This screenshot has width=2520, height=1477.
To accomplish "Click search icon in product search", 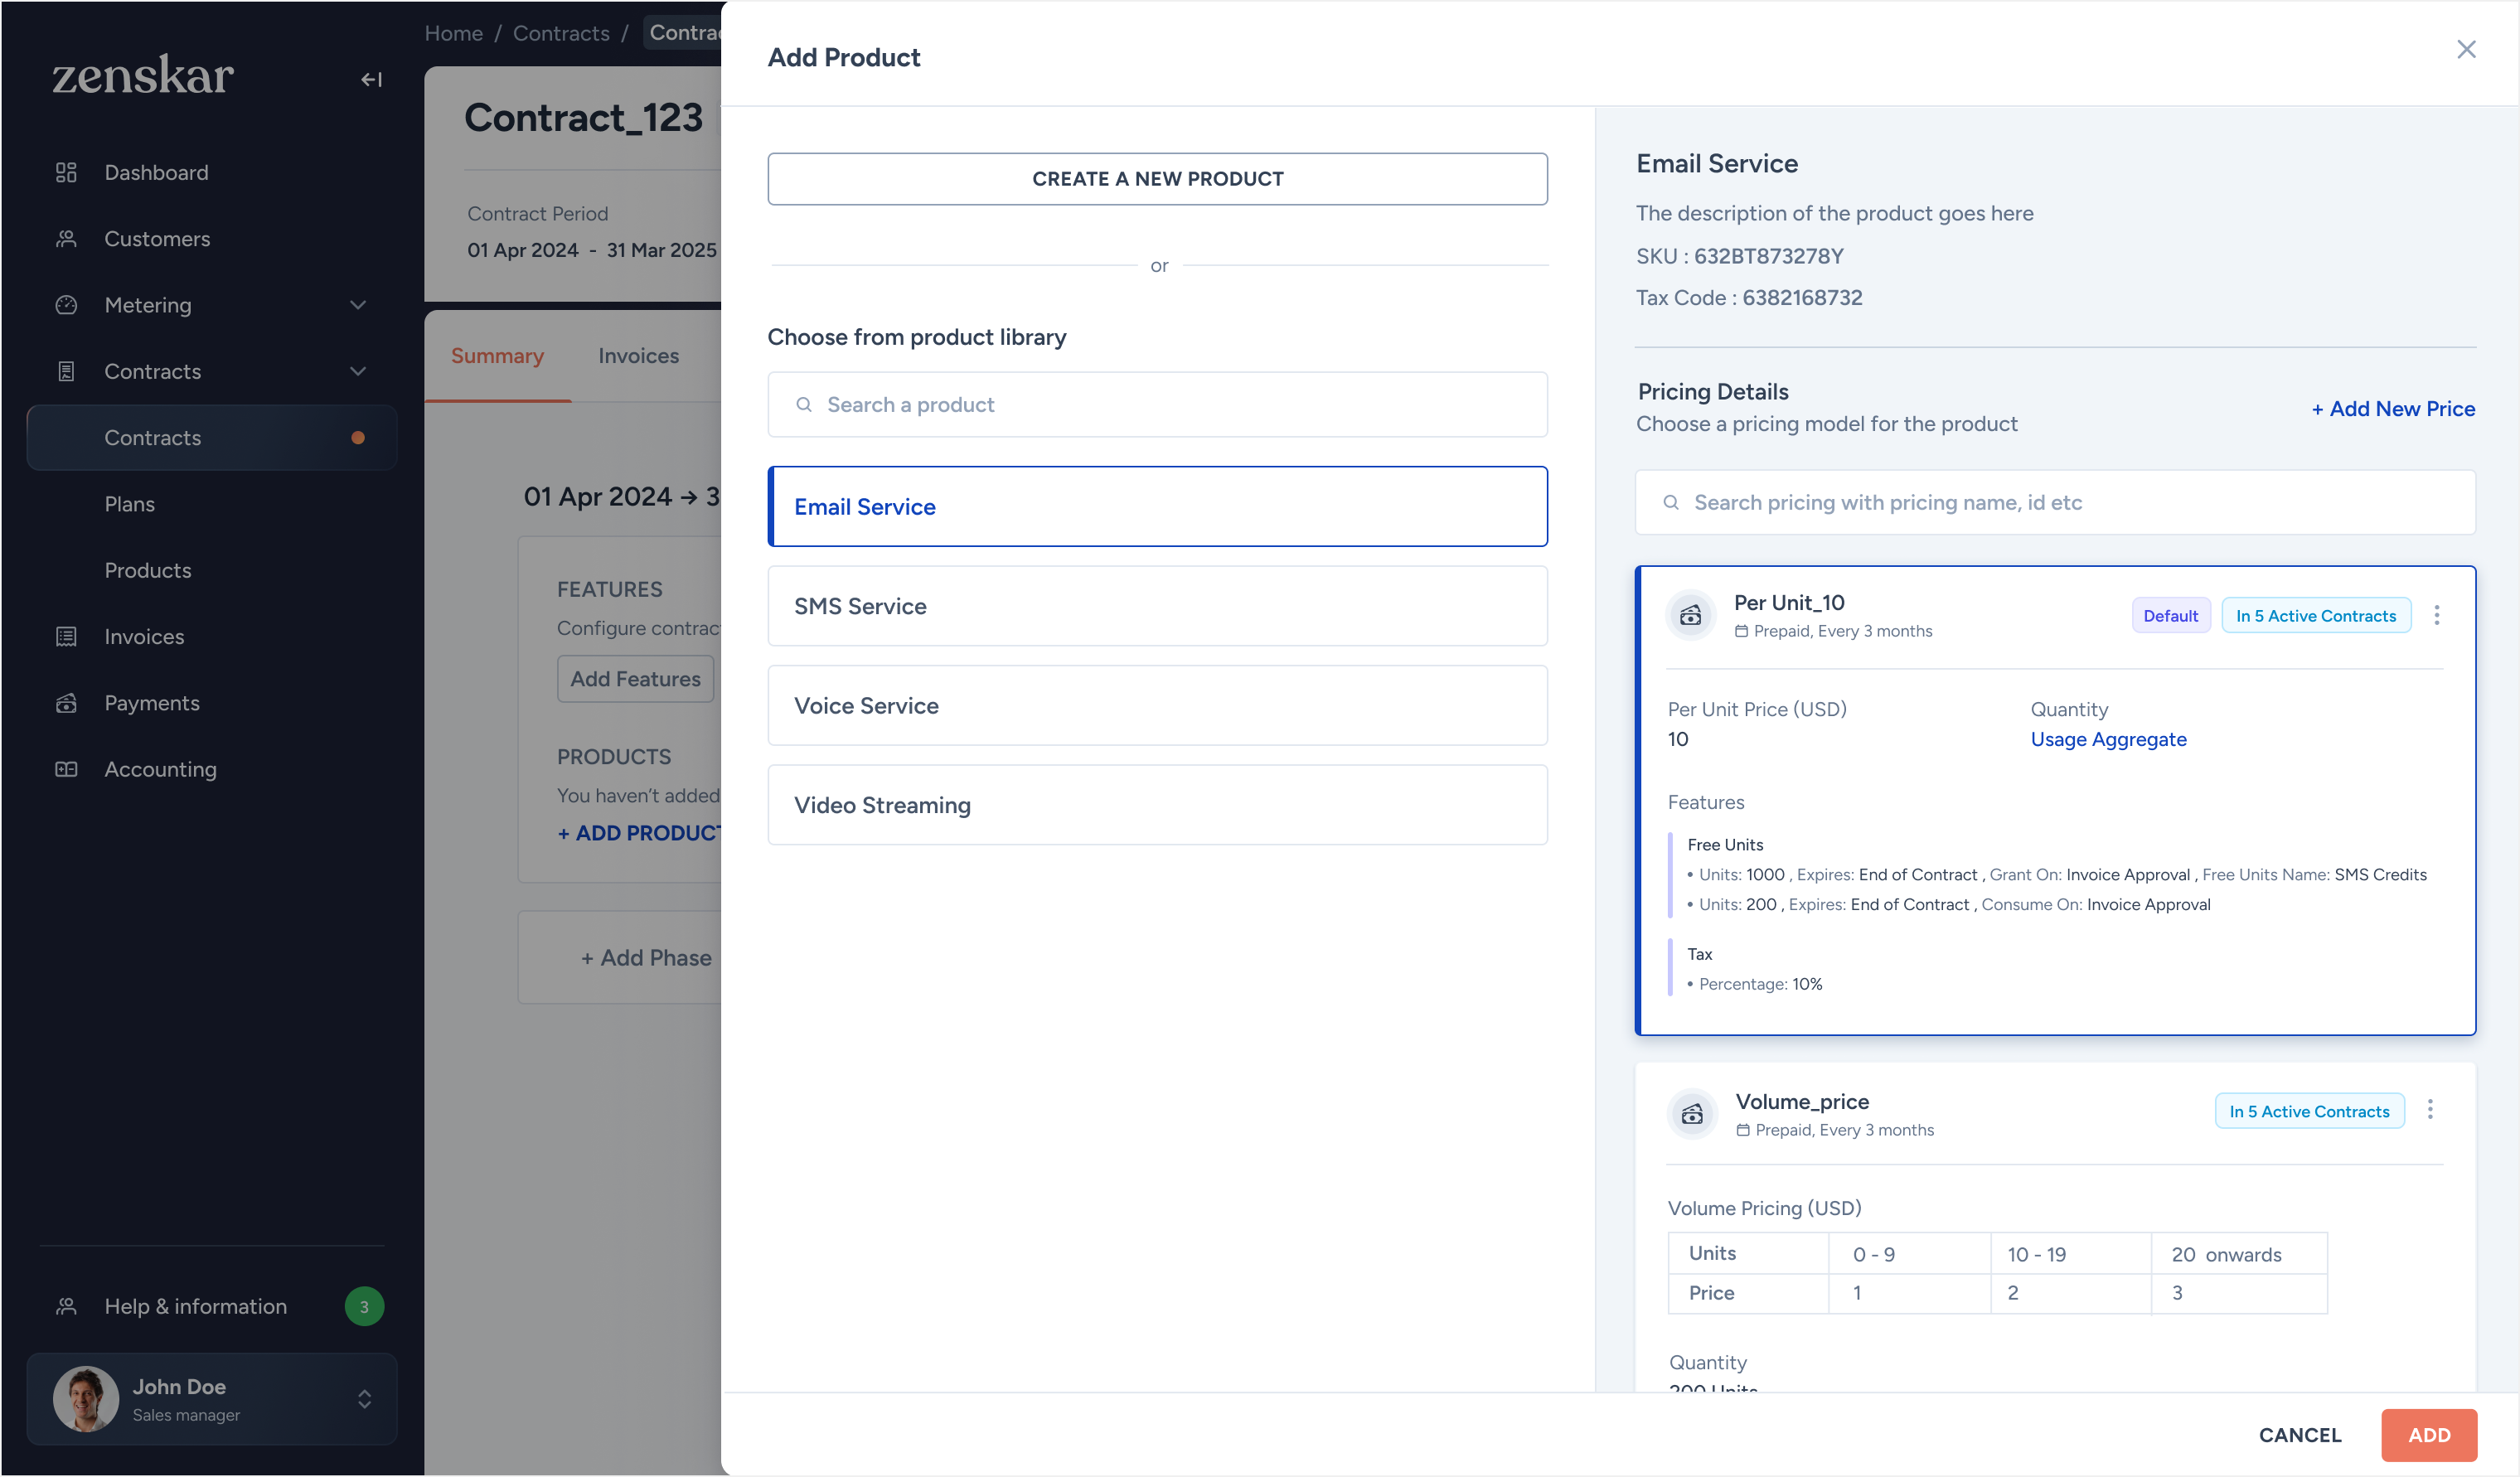I will coord(803,404).
